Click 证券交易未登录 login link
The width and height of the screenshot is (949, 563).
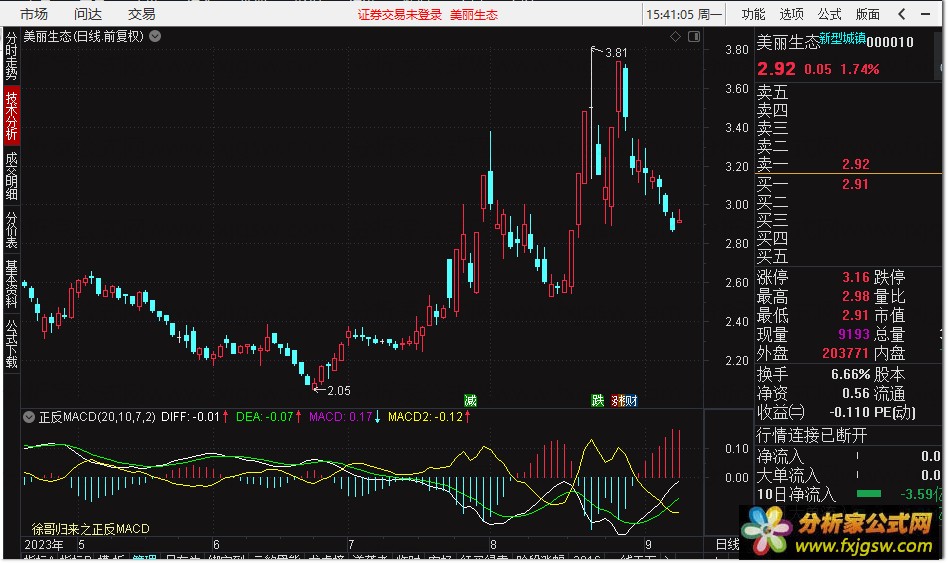point(399,15)
